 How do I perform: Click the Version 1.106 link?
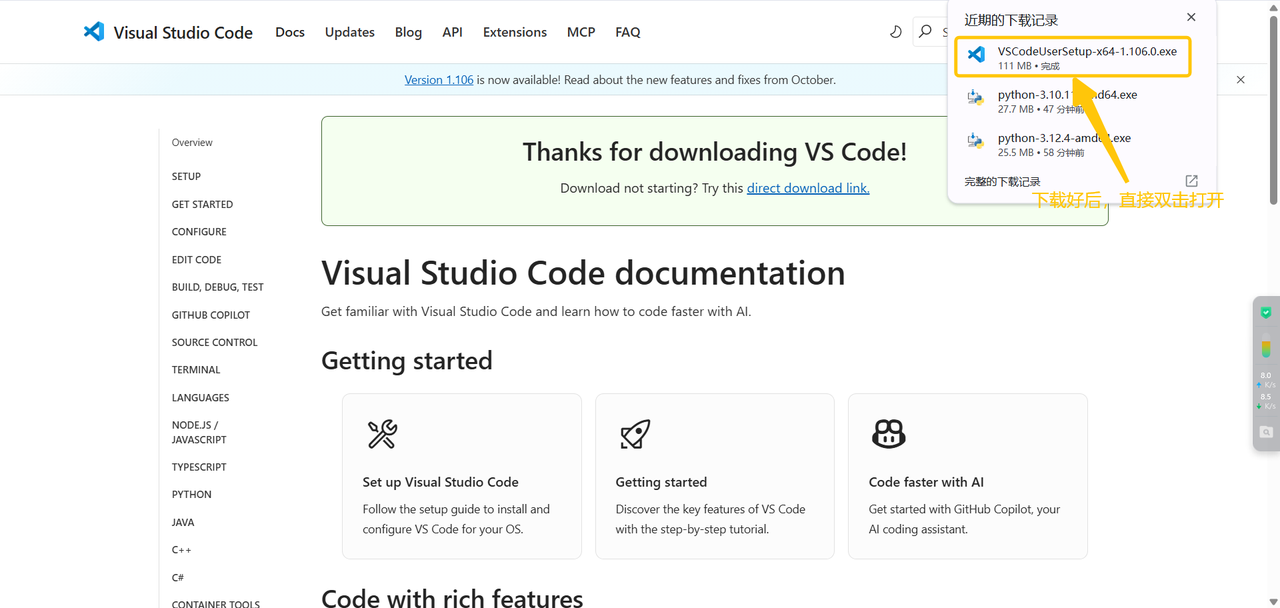(438, 80)
